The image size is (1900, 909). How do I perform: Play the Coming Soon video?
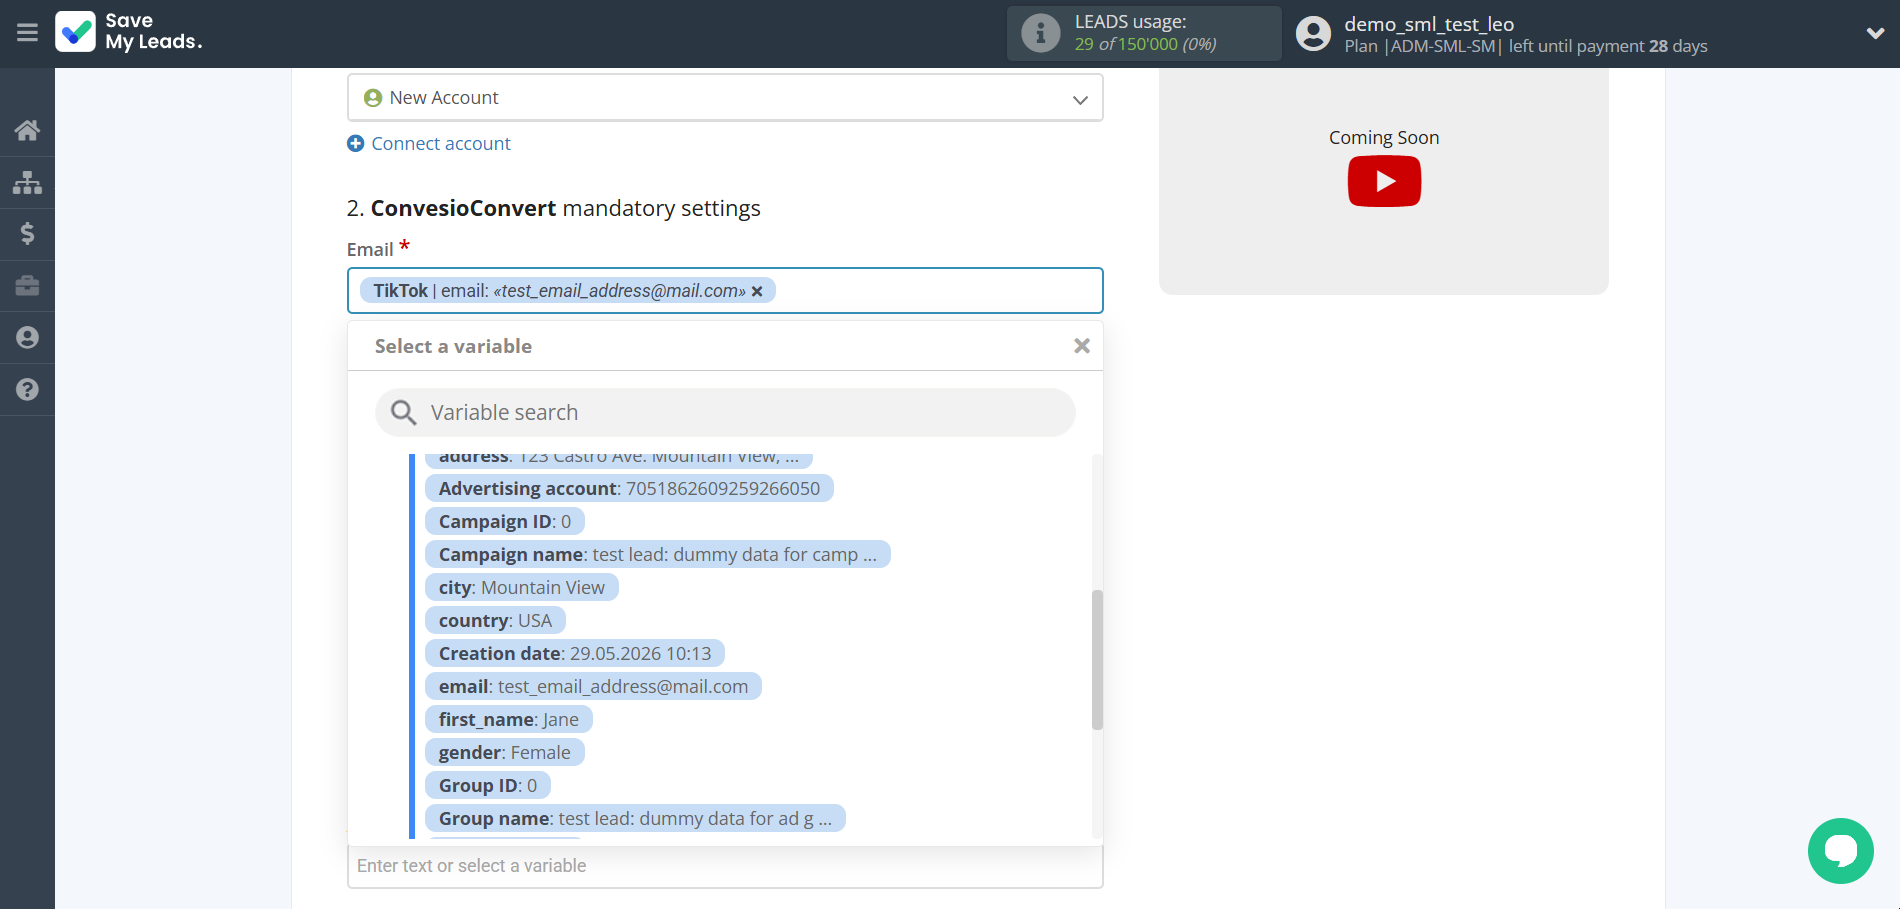pos(1384,181)
